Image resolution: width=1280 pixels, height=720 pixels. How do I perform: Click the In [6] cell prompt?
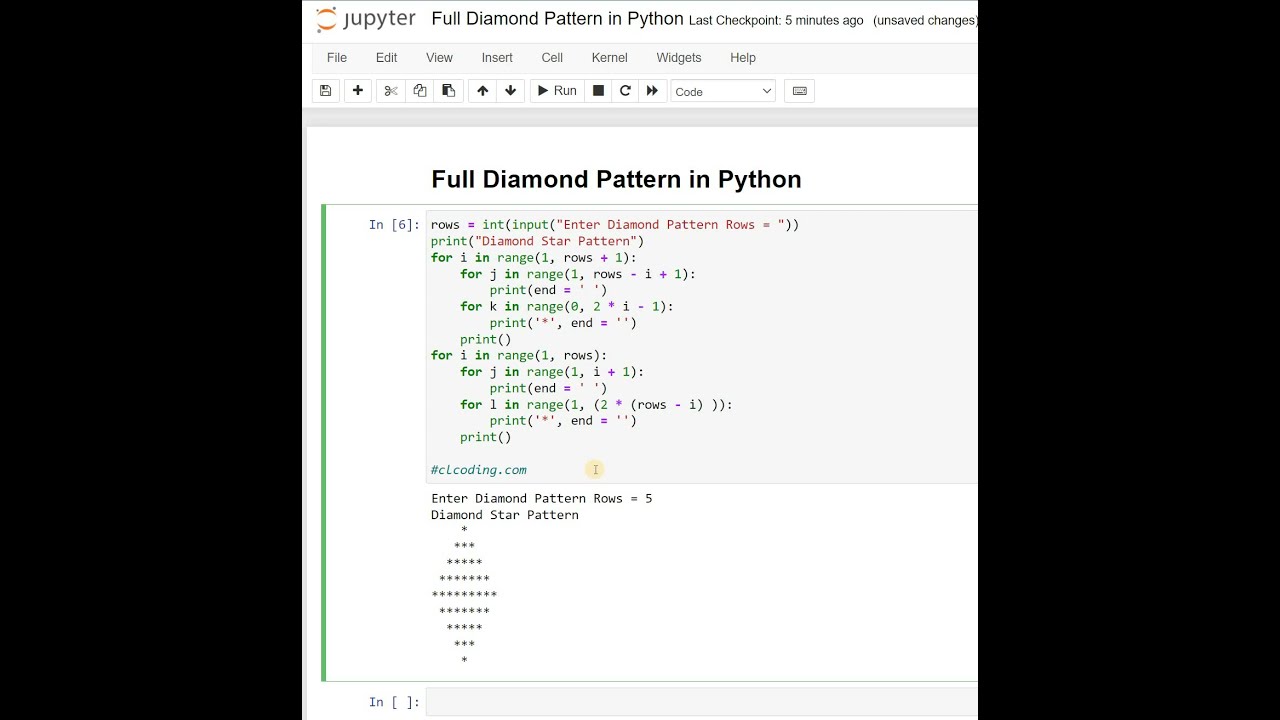pyautogui.click(x=394, y=225)
